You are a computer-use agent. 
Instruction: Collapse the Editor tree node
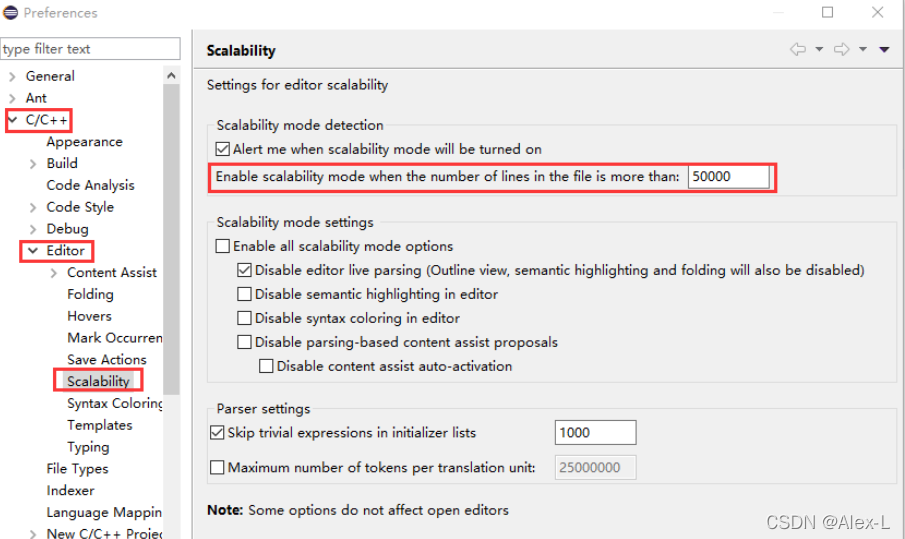(x=33, y=251)
